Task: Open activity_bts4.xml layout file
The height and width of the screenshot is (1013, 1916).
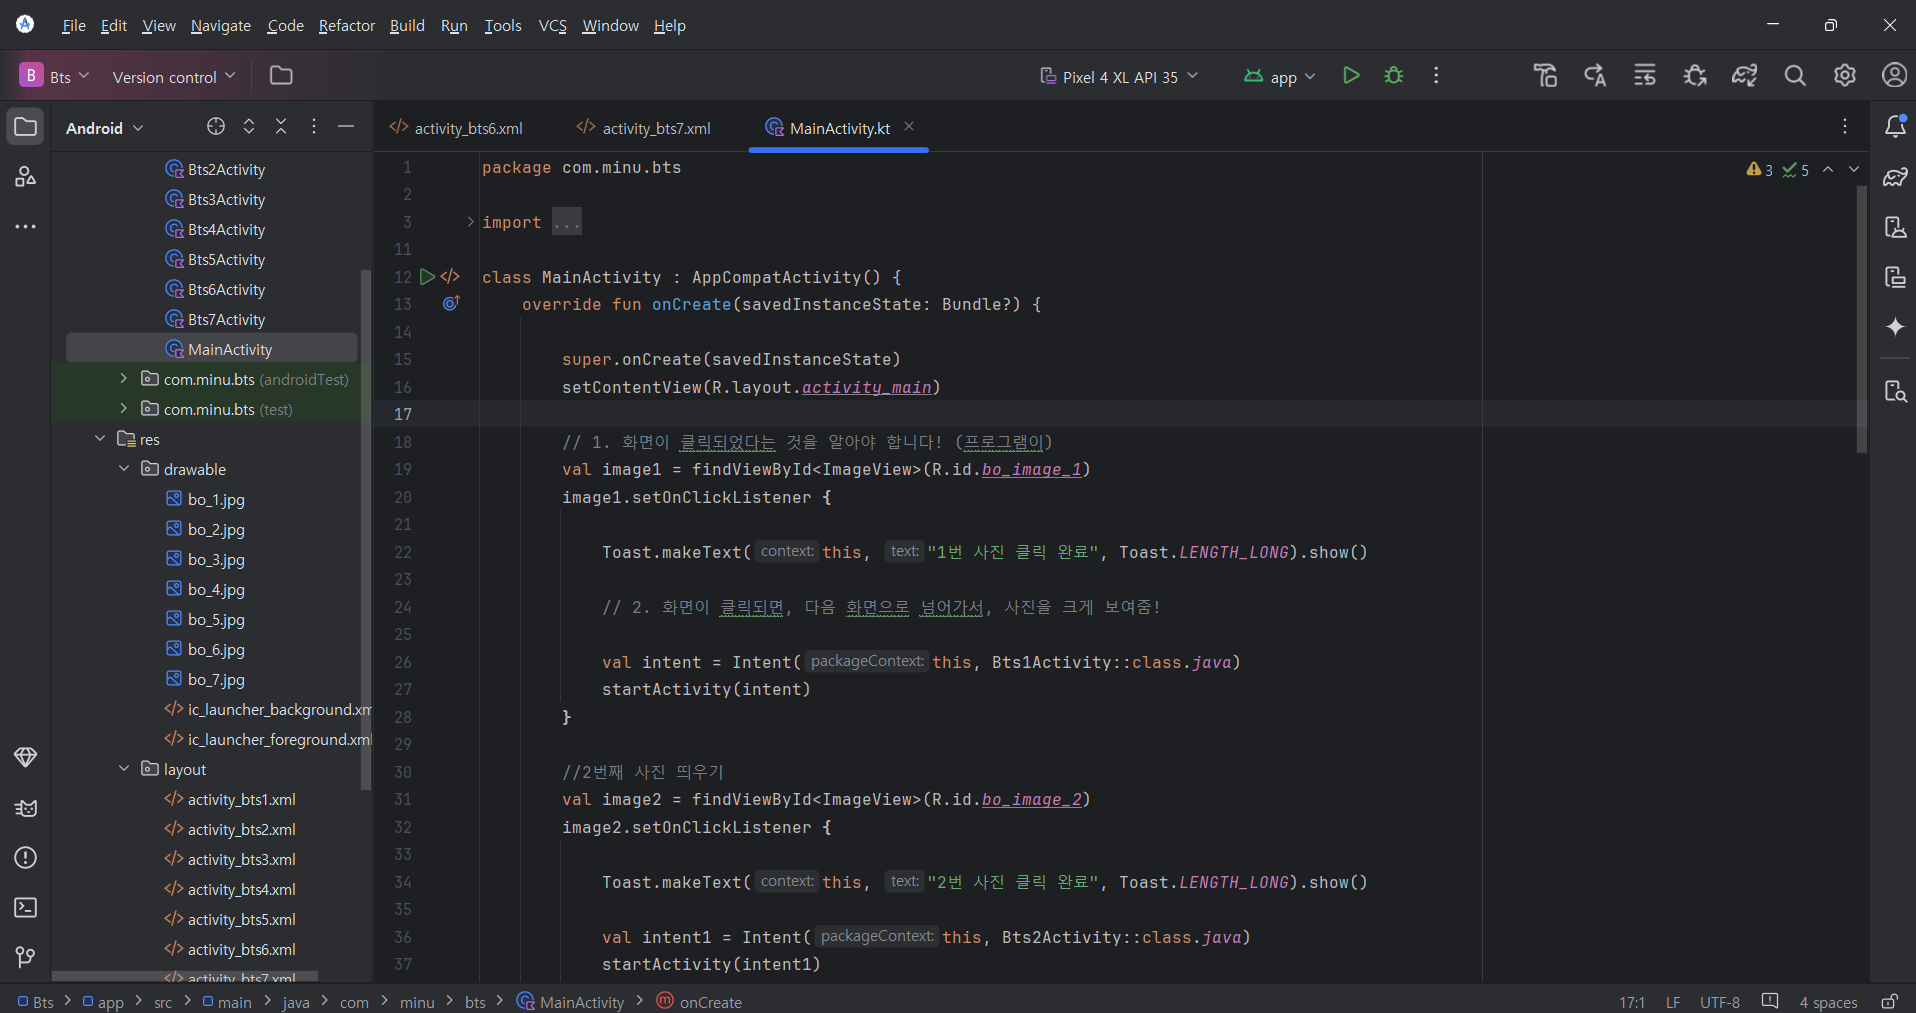Action: click(x=230, y=889)
